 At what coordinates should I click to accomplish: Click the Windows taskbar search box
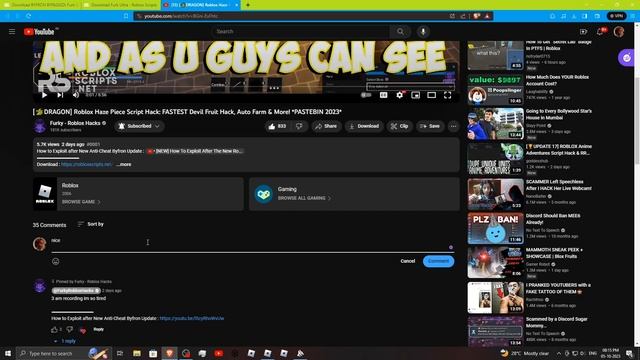(64, 353)
